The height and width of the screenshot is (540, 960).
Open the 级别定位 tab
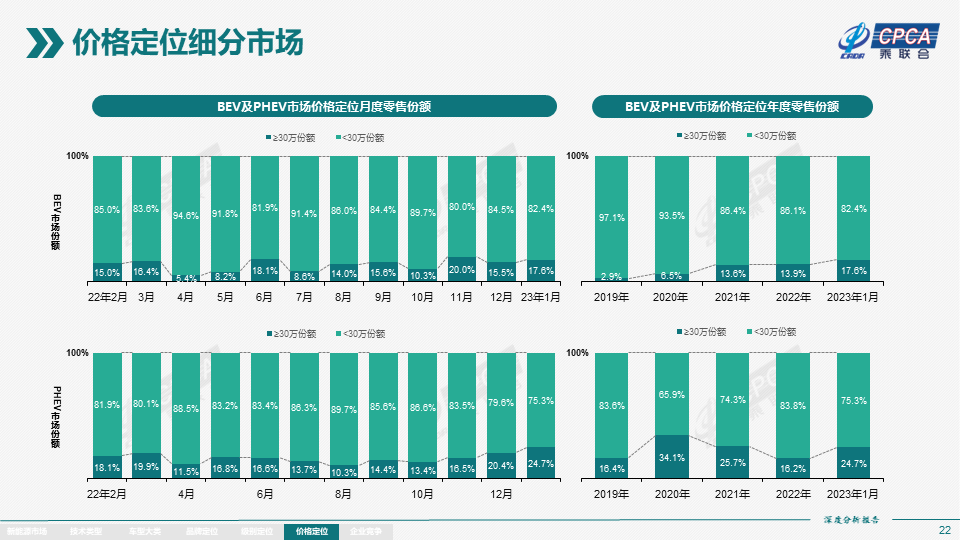(x=256, y=532)
